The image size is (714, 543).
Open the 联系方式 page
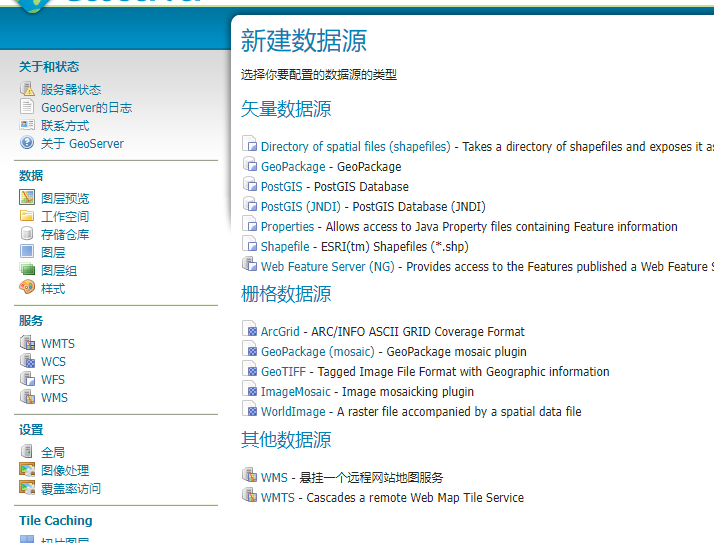(65, 125)
